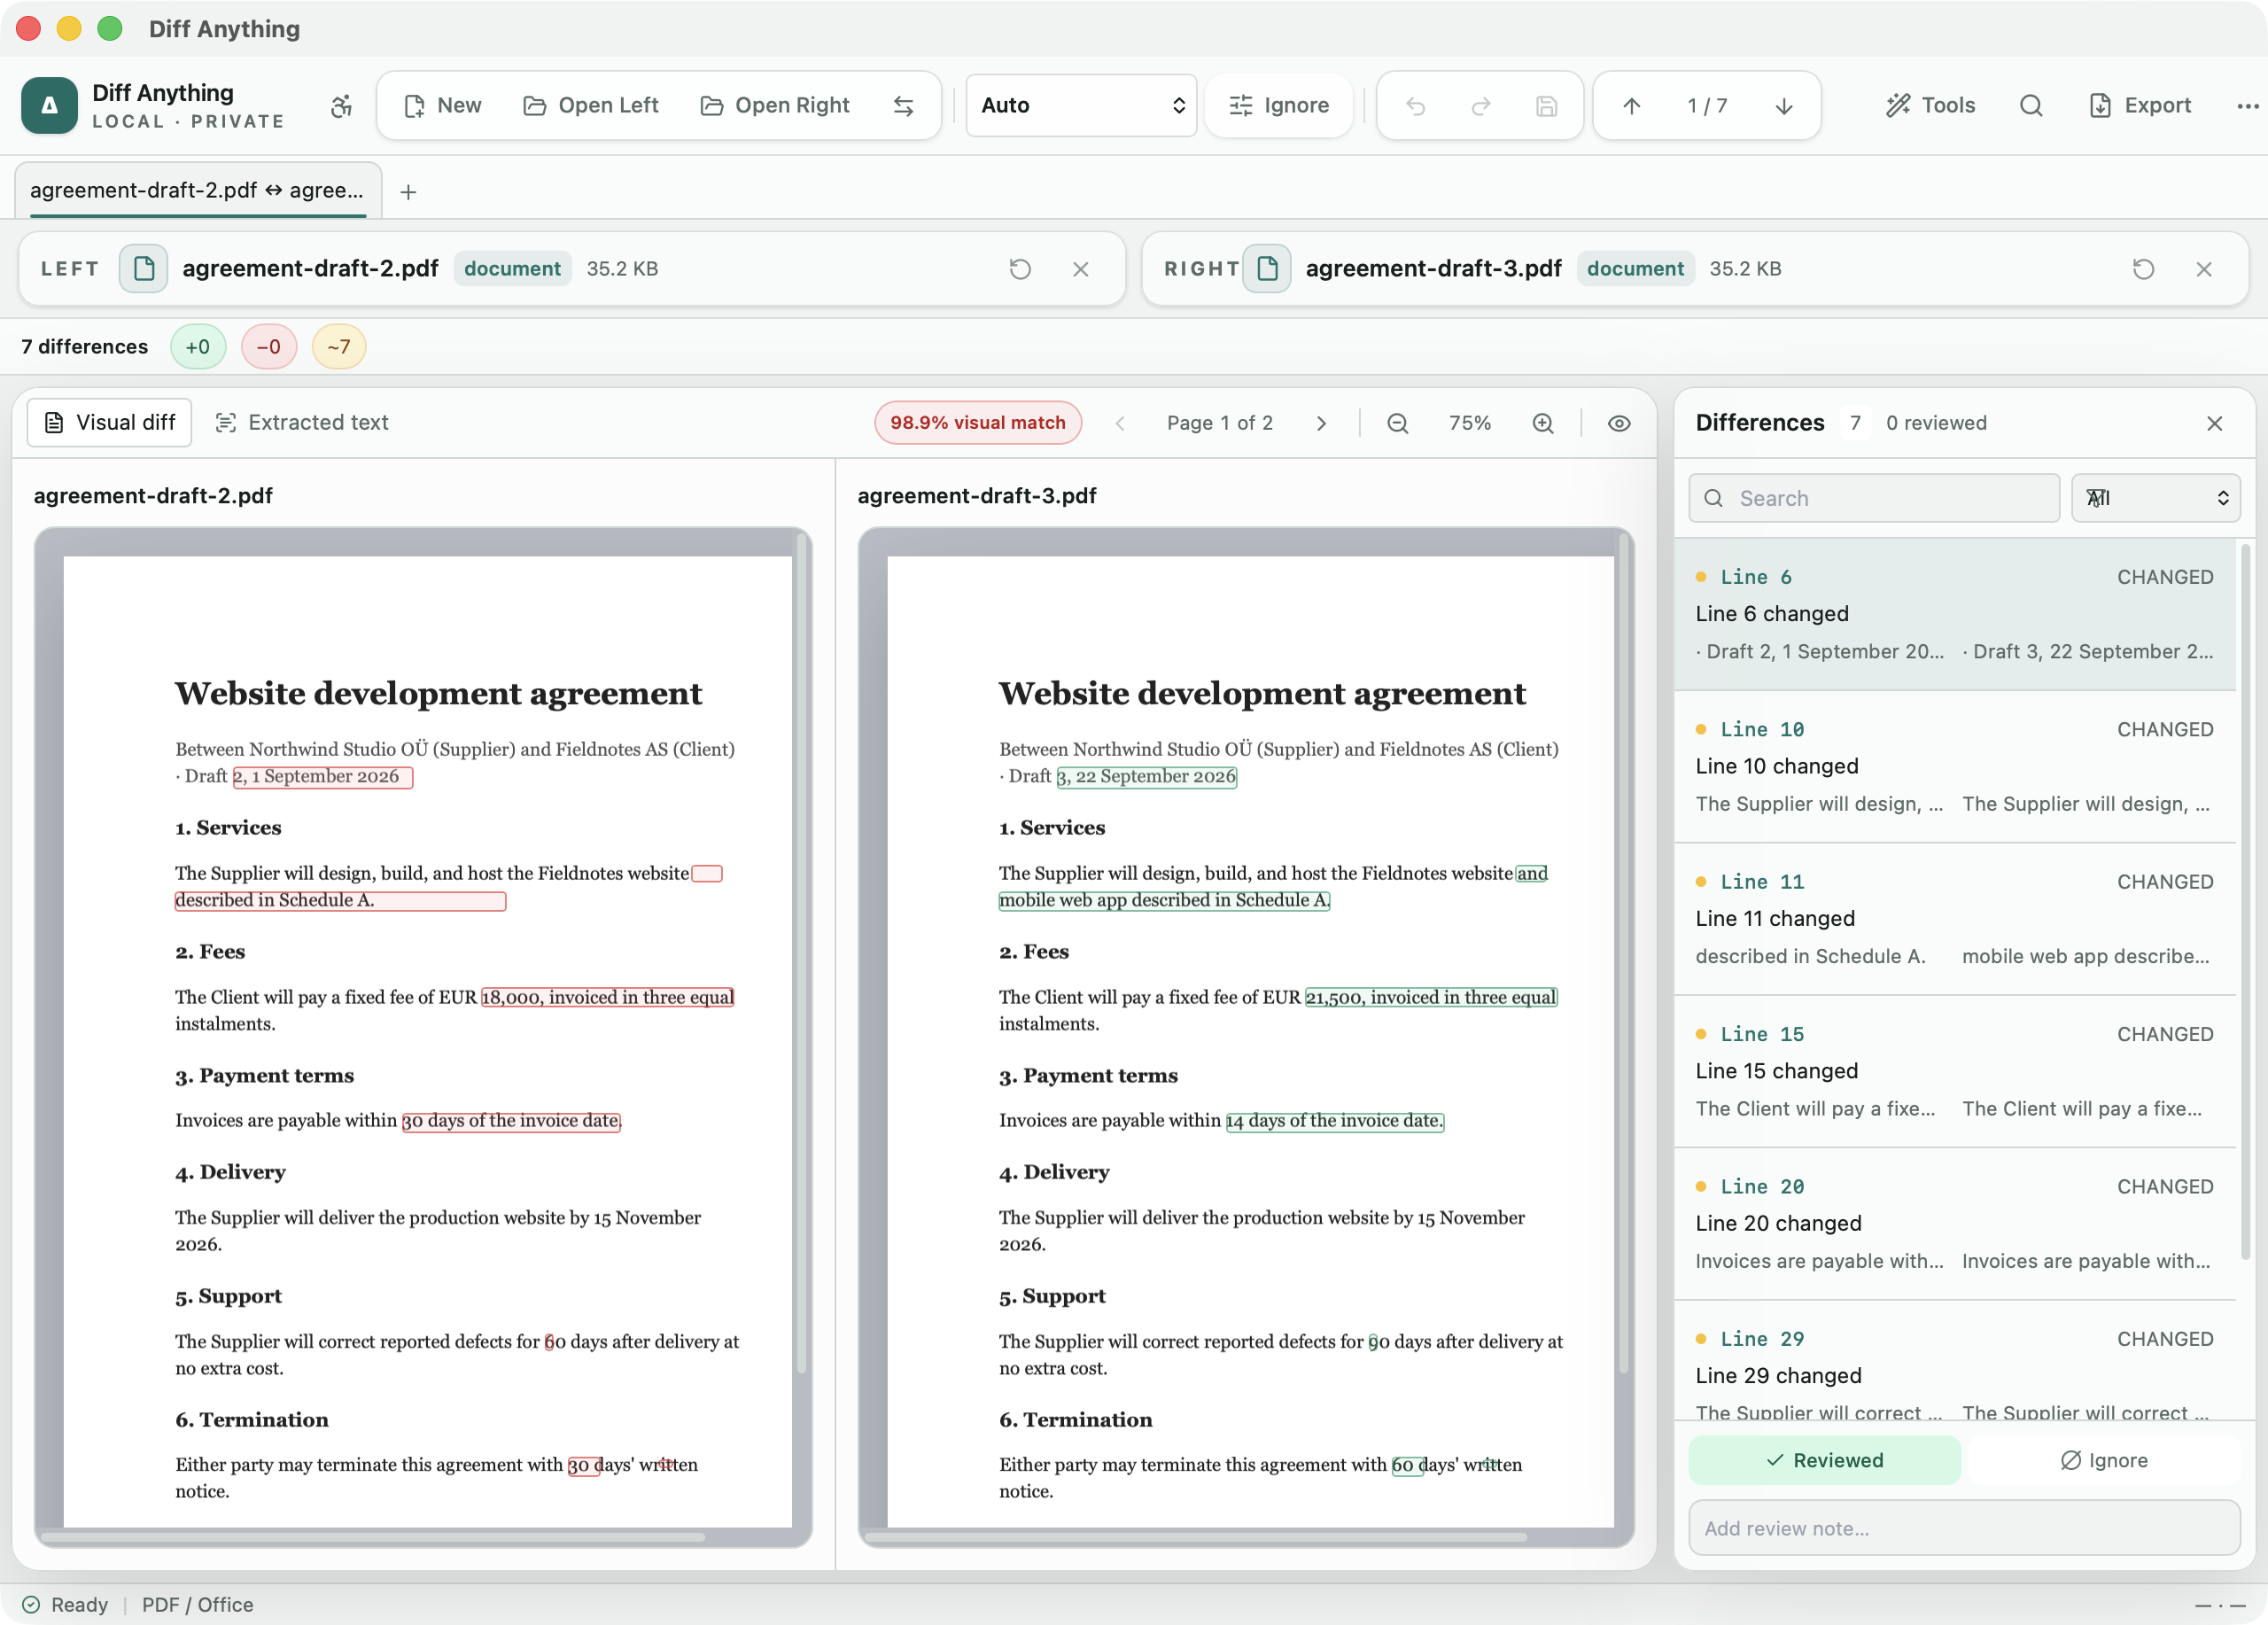Click the undo arrow in toolbar

(x=1415, y=106)
